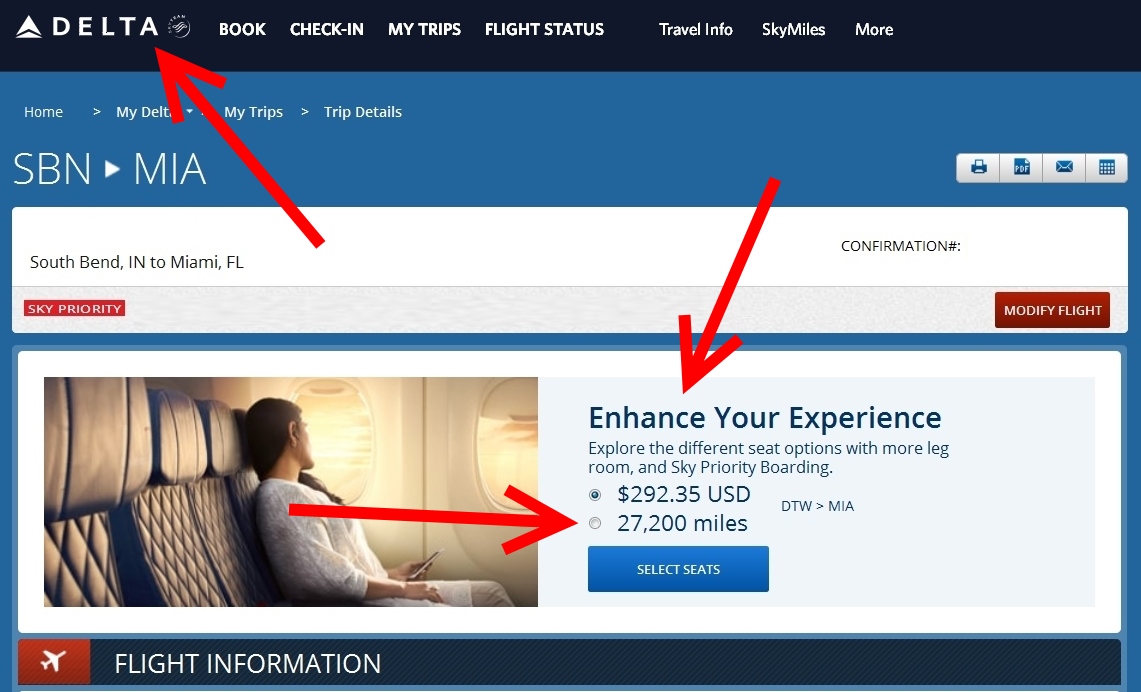The height and width of the screenshot is (692, 1141).
Task: Click the printer icon to print trip details
Action: click(x=977, y=167)
